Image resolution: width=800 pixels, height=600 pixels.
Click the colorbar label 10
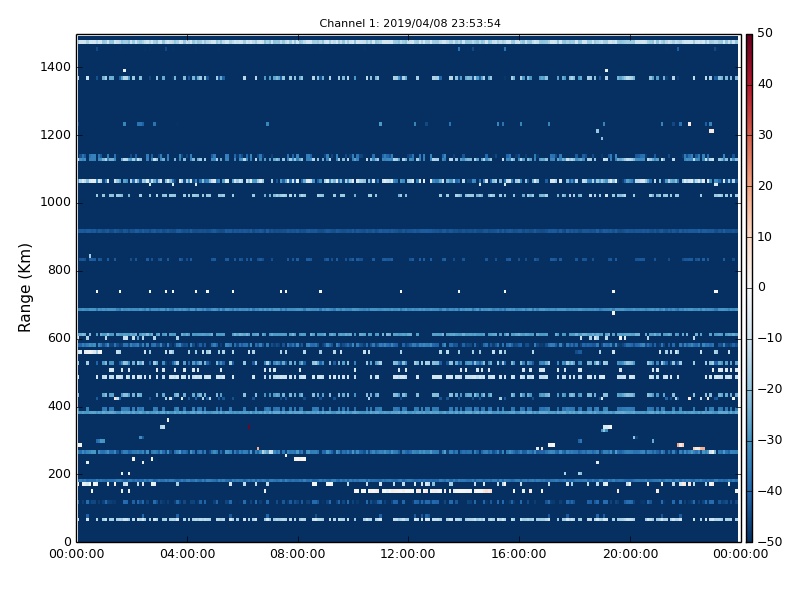pos(765,237)
